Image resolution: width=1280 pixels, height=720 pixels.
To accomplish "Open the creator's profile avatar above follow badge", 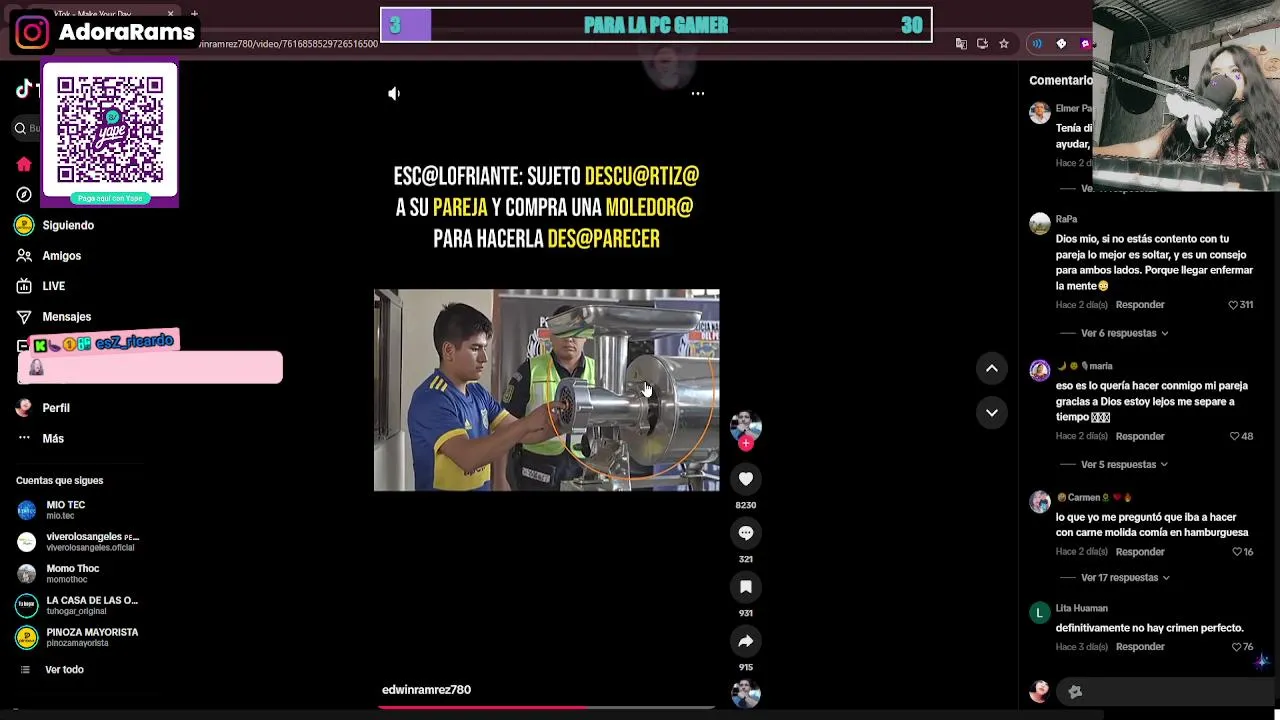I will click(x=746, y=424).
